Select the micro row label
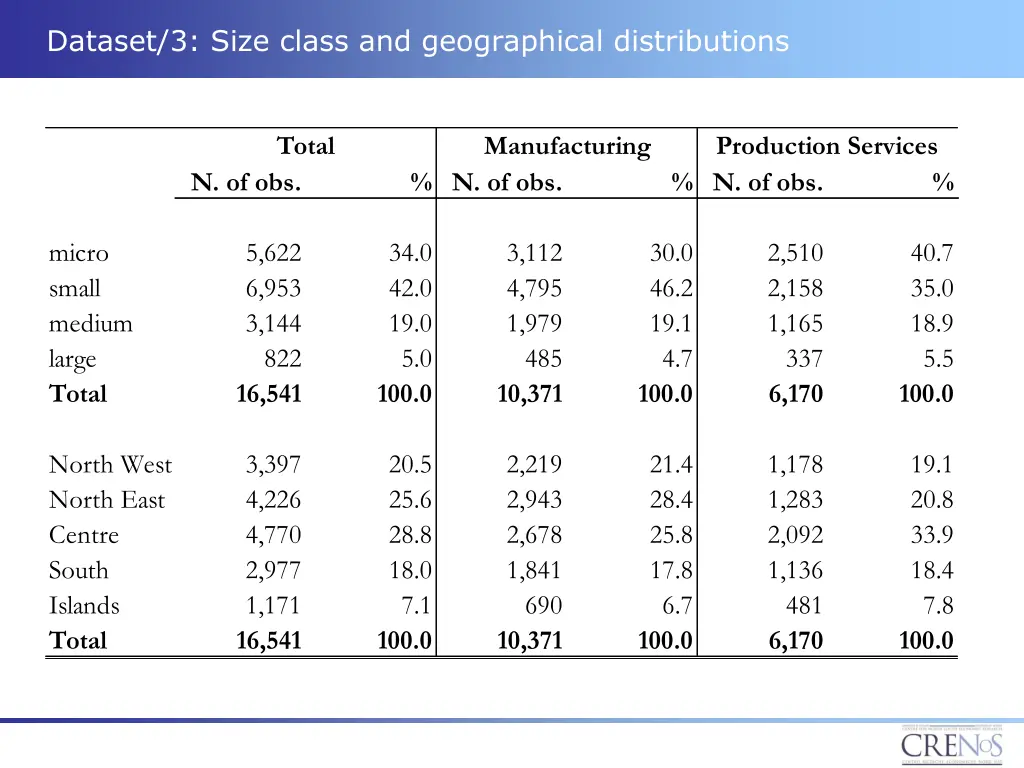1024x768 pixels. coord(77,253)
